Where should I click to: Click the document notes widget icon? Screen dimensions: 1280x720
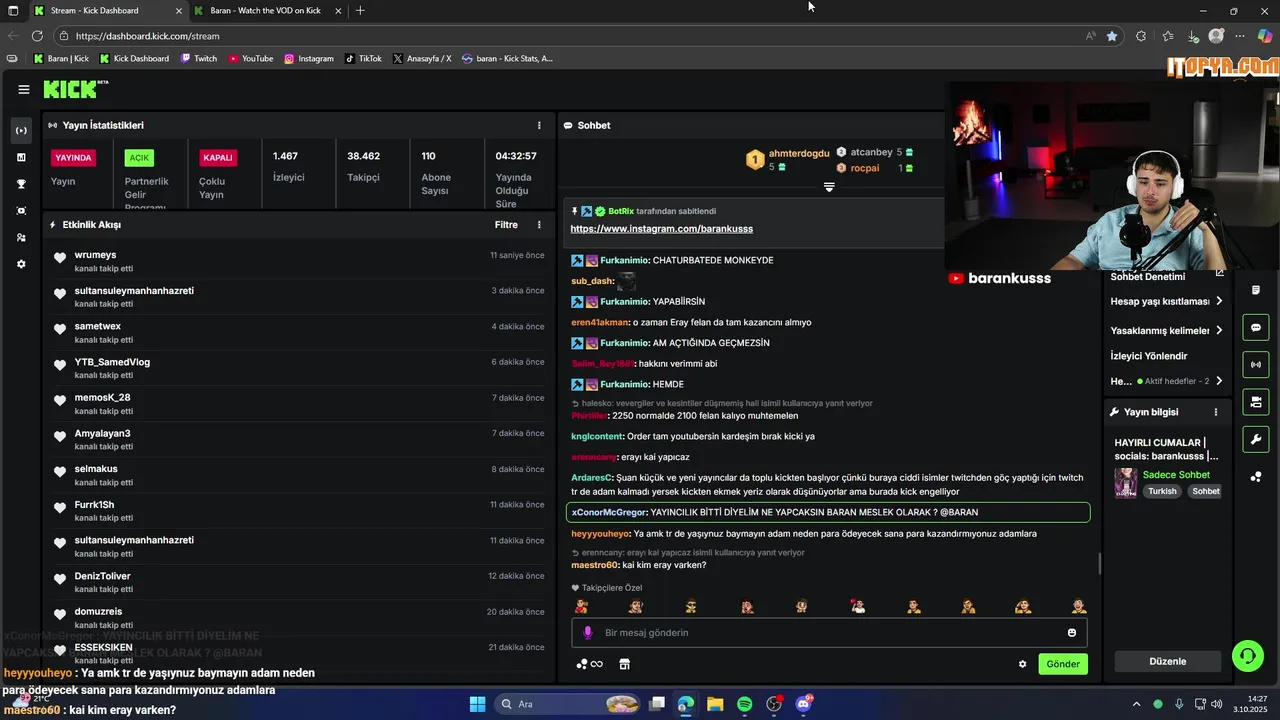pyautogui.click(x=1256, y=290)
